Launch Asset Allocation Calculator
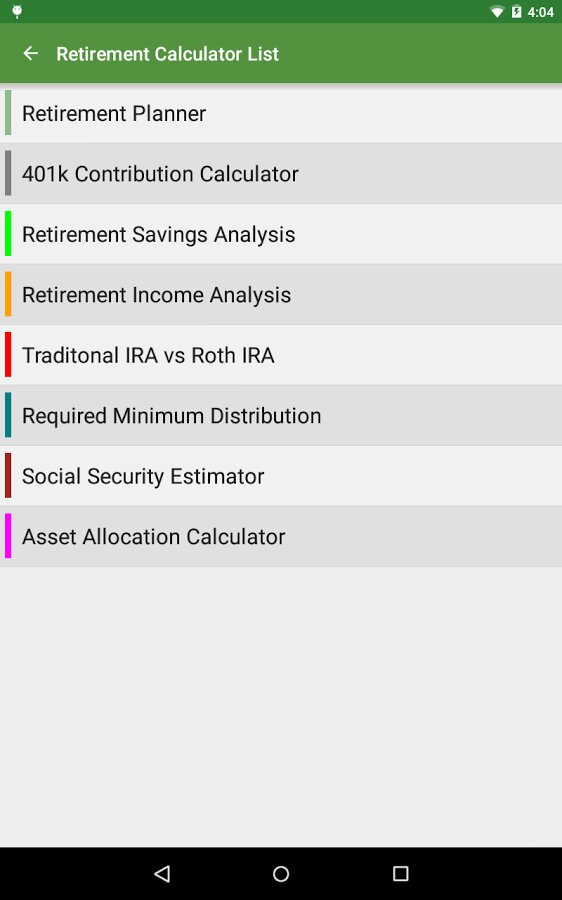562x900 pixels. [x=281, y=536]
